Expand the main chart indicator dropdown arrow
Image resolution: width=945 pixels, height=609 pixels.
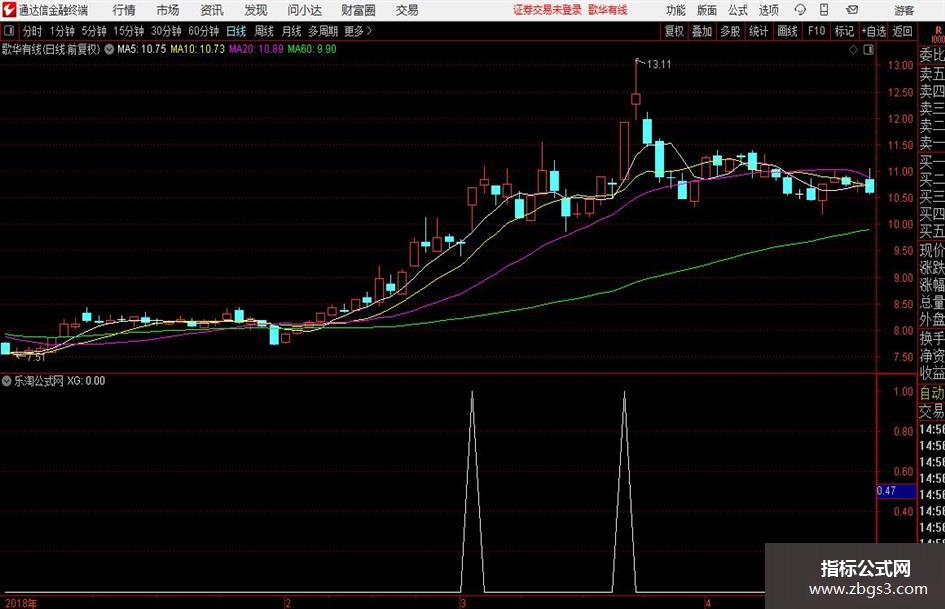point(109,49)
